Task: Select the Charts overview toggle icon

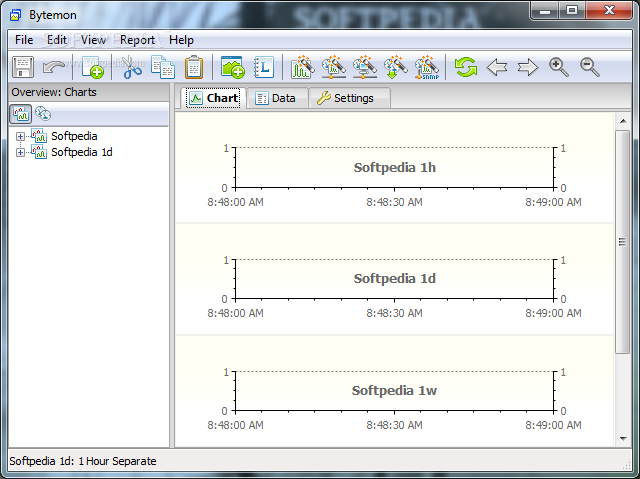Action: 20,114
